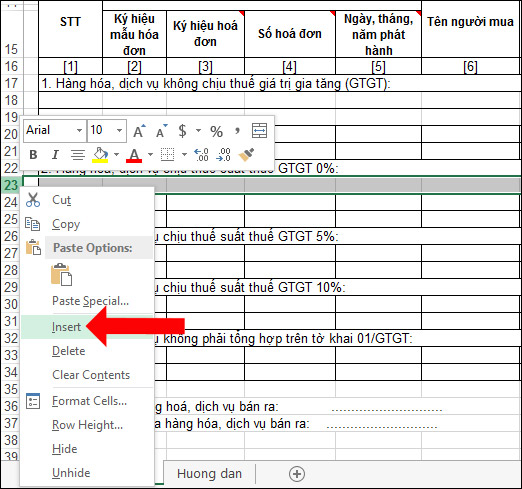522x489 pixels.
Task: Click the Center alignment icon
Action: tap(78, 155)
